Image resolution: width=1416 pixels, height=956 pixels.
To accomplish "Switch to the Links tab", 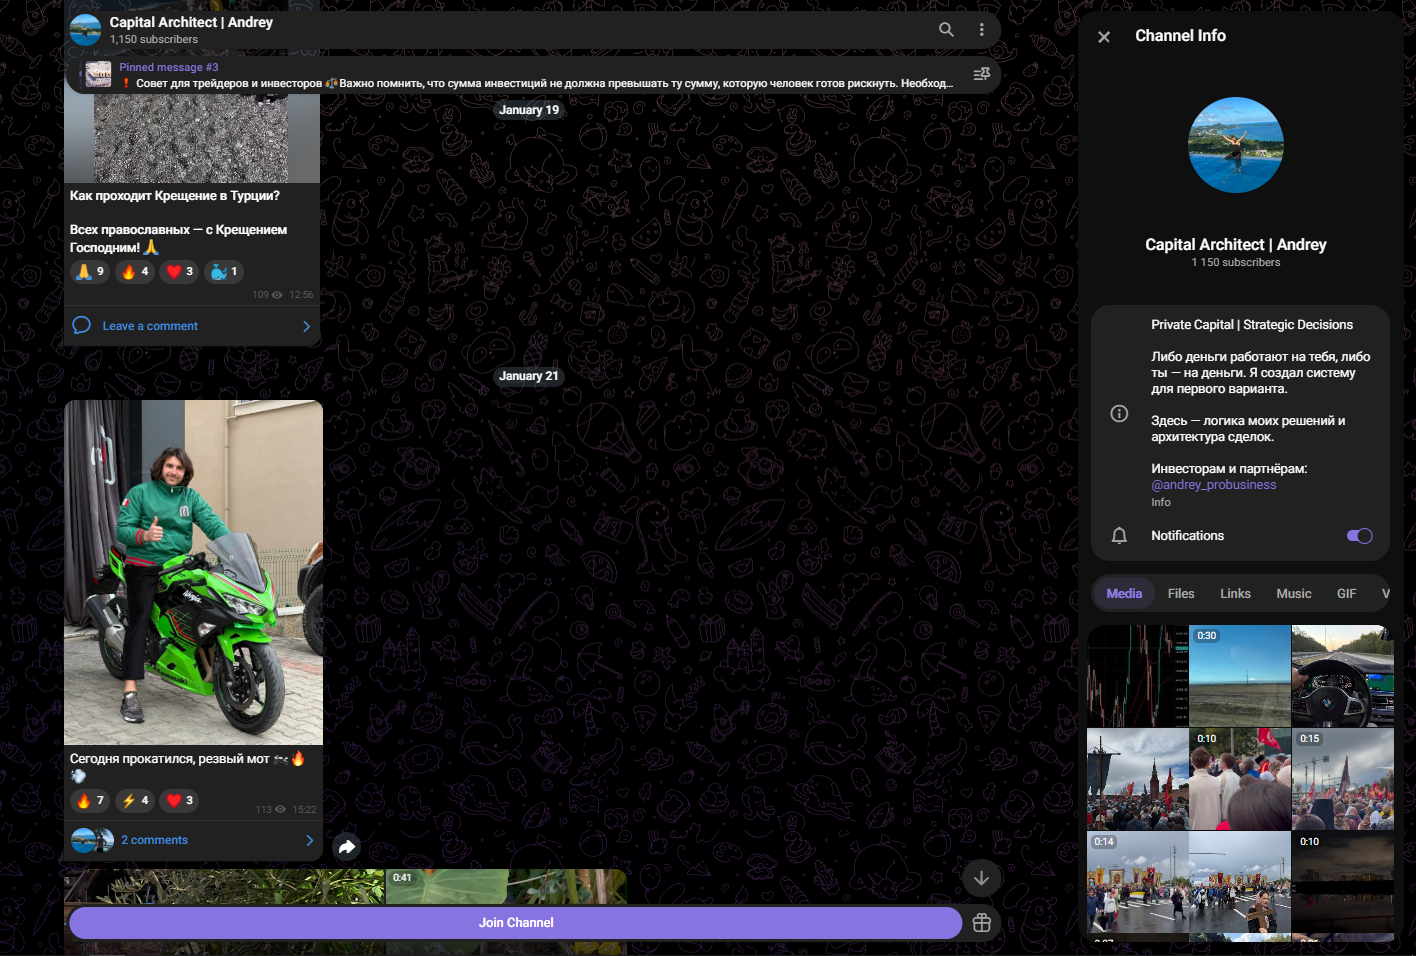I will tap(1235, 594).
